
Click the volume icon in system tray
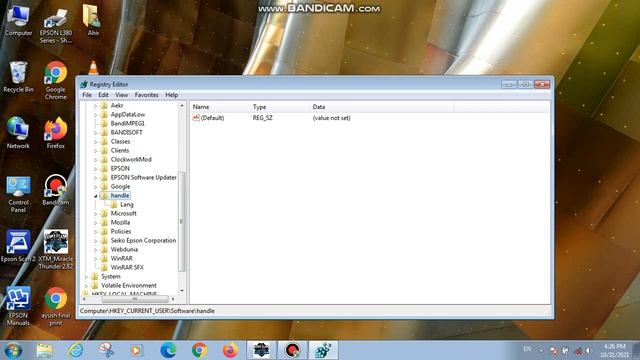tap(589, 351)
